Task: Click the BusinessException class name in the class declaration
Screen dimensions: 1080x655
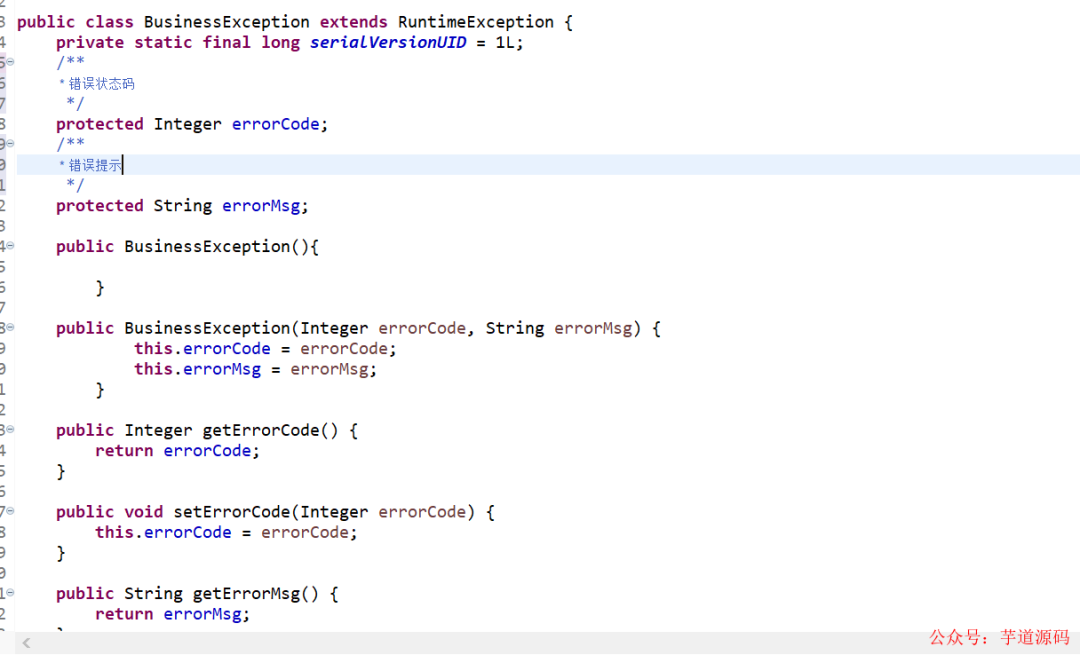Action: pyautogui.click(x=227, y=22)
